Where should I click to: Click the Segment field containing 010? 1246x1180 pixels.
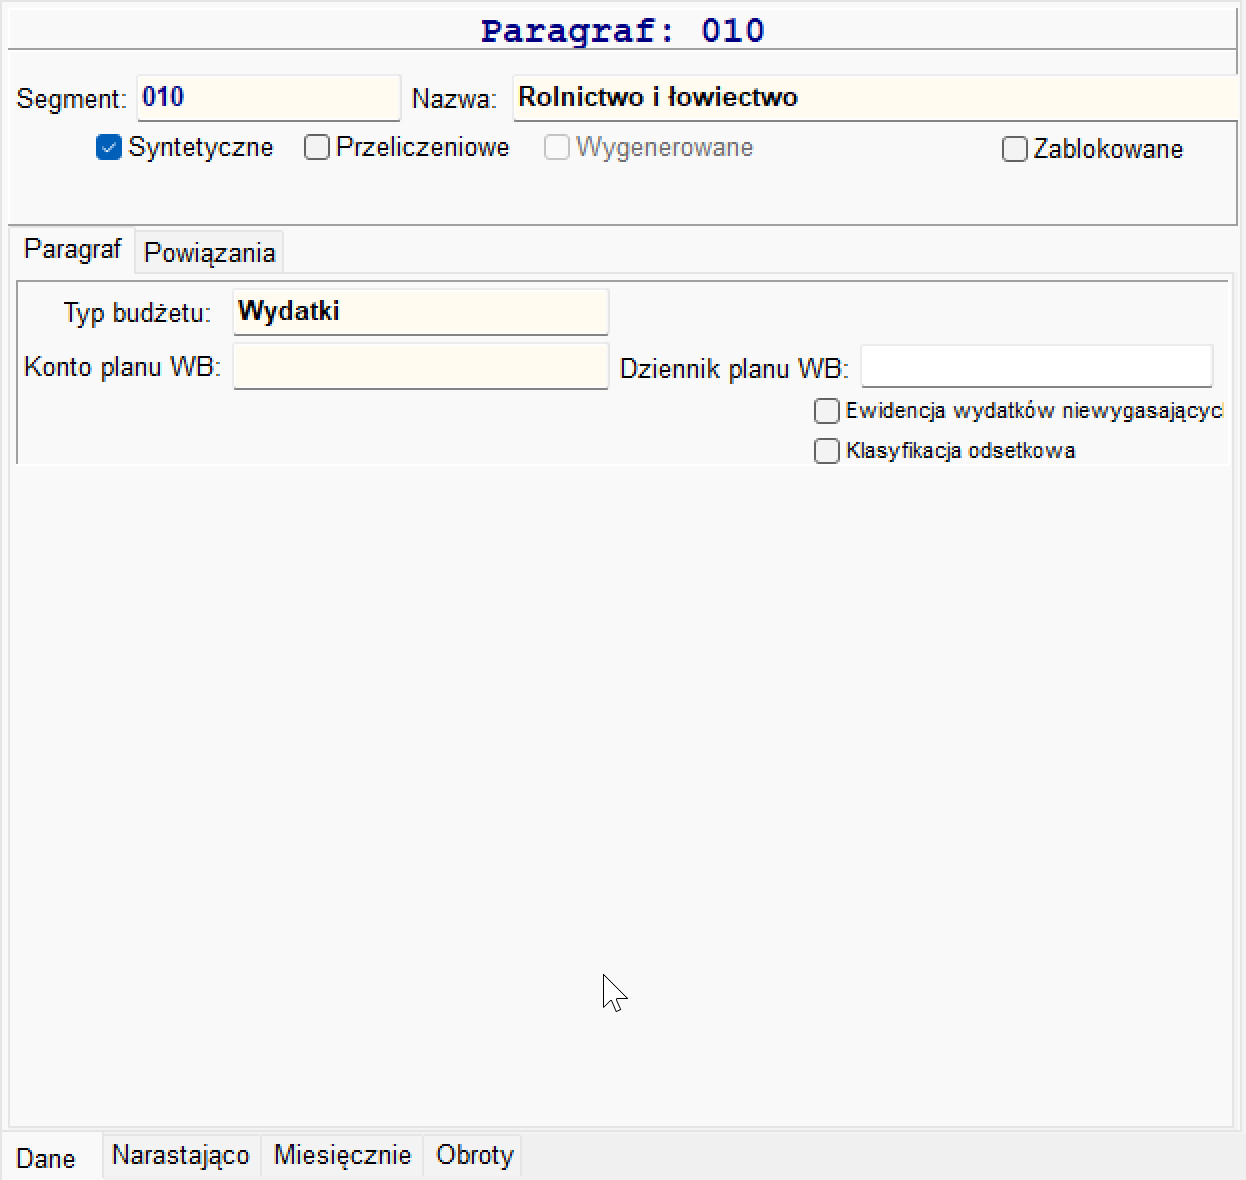pyautogui.click(x=268, y=98)
